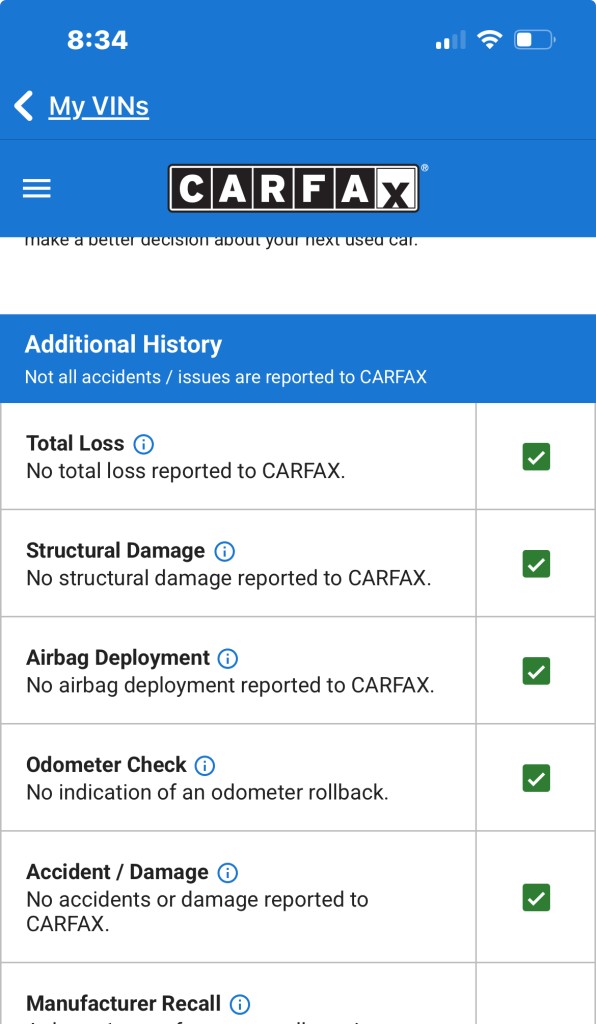This screenshot has width=596, height=1024.
Task: Open the Odometer Check info icon
Action: point(205,765)
